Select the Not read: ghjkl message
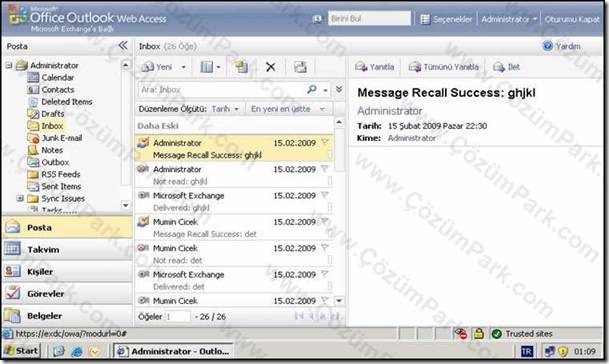Screen dimensions: 609x364 point(233,175)
